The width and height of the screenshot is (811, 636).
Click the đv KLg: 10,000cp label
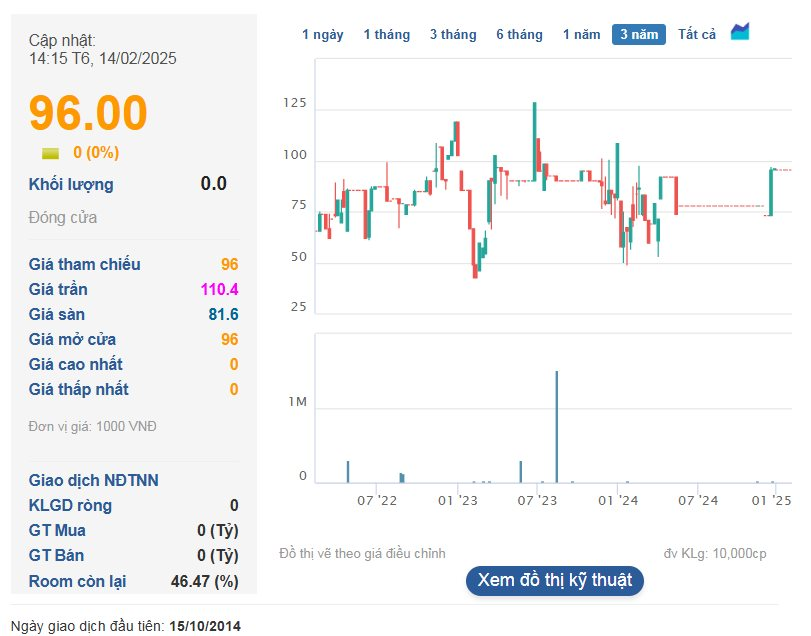pyautogui.click(x=716, y=552)
